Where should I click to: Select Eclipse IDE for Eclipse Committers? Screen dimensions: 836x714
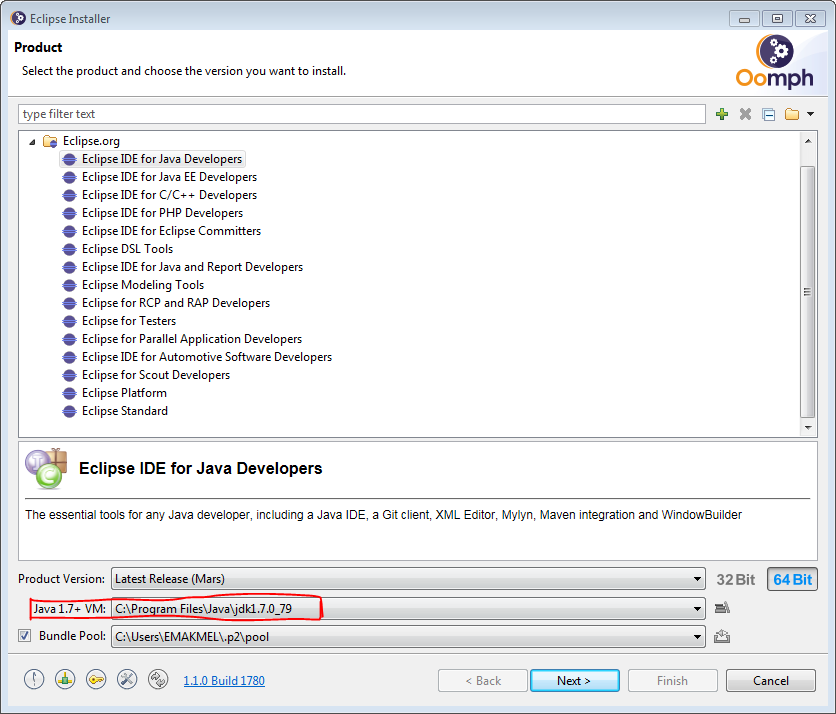click(171, 231)
